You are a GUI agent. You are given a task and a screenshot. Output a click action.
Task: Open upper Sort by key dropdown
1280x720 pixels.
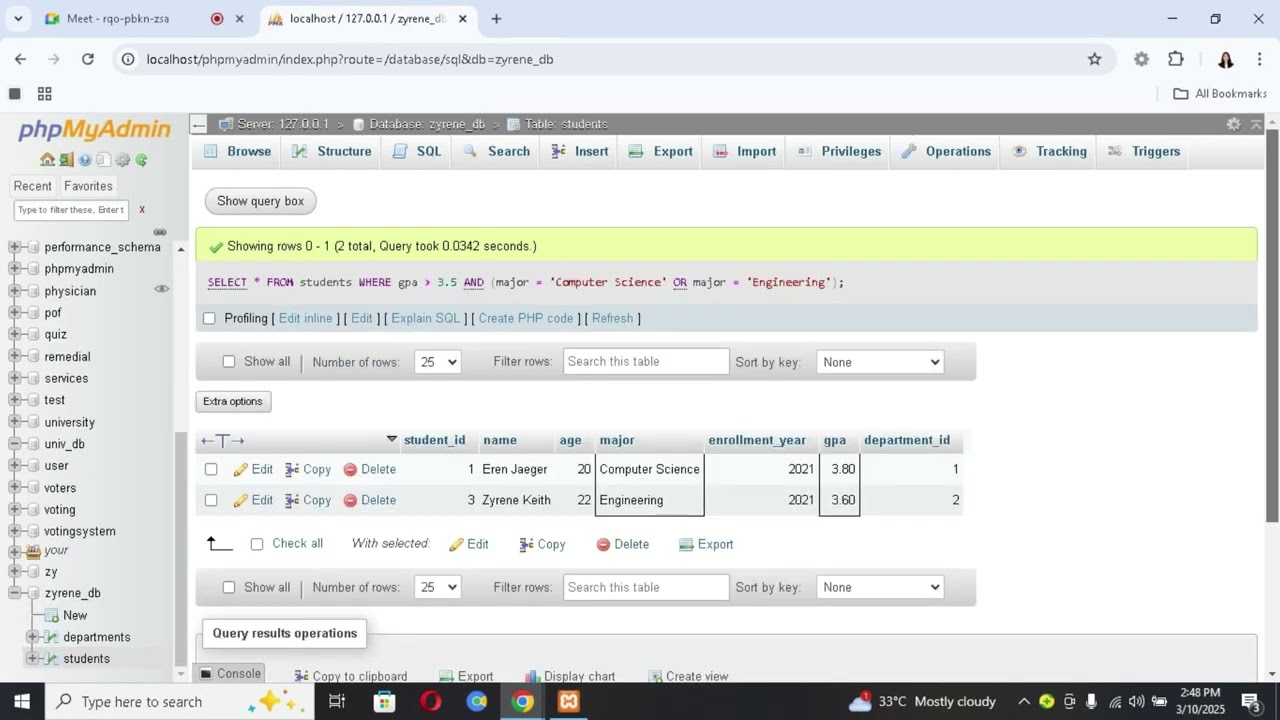click(x=880, y=362)
